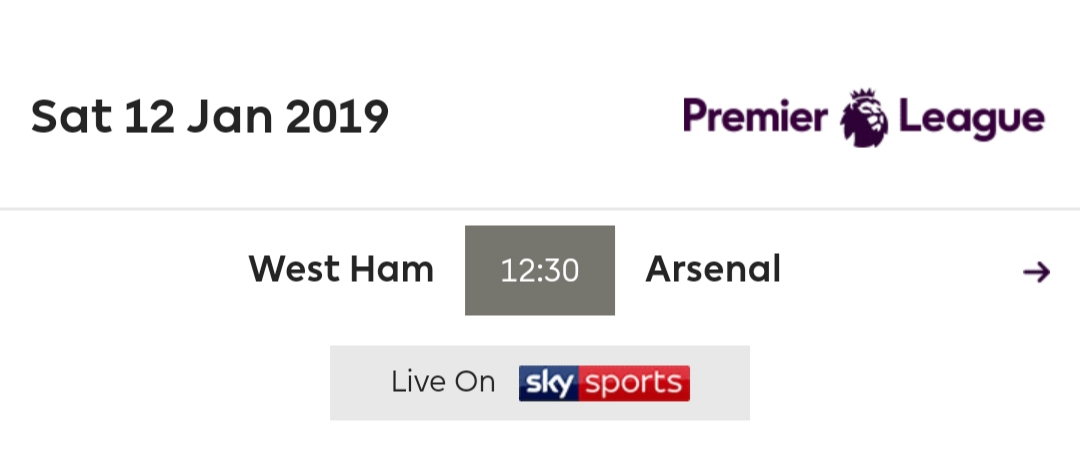The height and width of the screenshot is (449, 1080).
Task: Click the grey broadcaster banner left of "Live On"
Action: 360,383
